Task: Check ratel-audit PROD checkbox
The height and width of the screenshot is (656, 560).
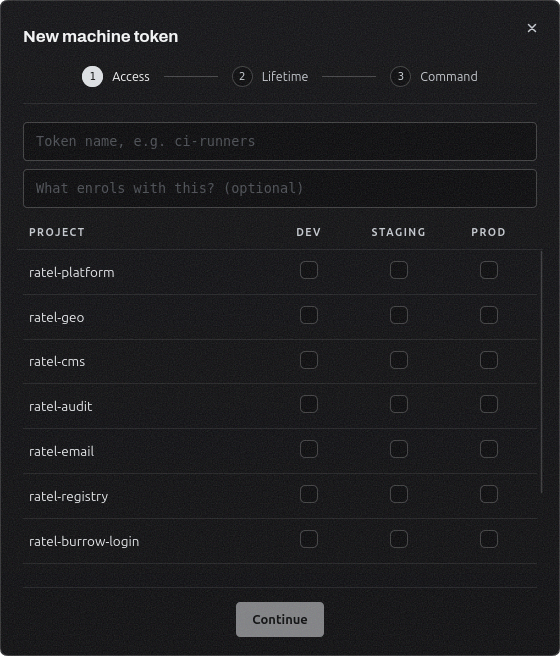Action: pos(488,404)
